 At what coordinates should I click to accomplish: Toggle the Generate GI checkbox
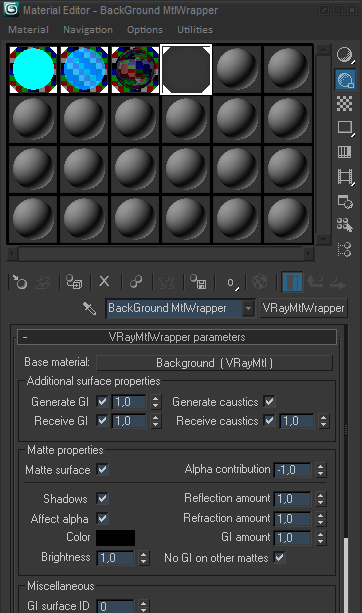tap(102, 401)
